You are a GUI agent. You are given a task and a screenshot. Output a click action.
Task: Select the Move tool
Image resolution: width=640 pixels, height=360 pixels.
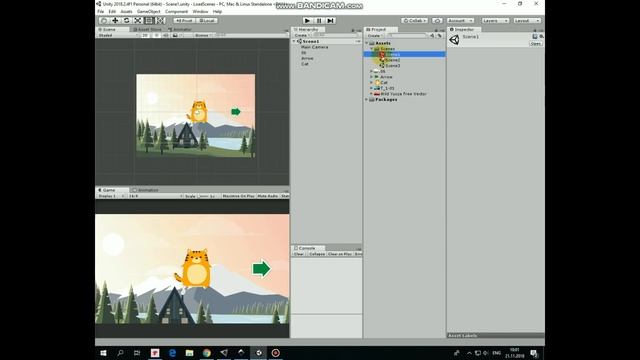tap(115, 20)
